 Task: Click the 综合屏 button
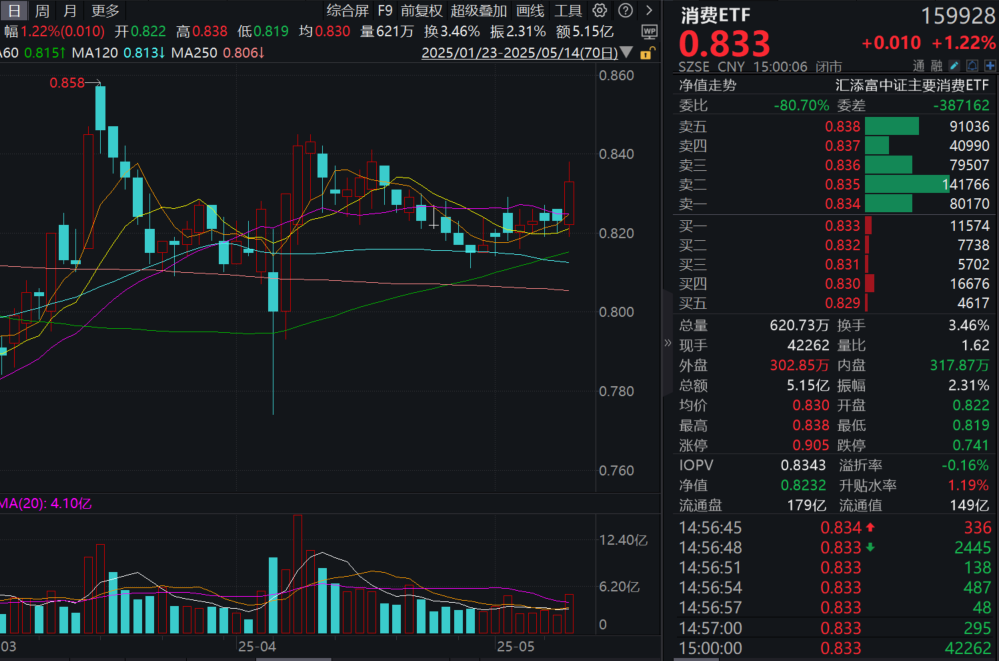point(346,11)
